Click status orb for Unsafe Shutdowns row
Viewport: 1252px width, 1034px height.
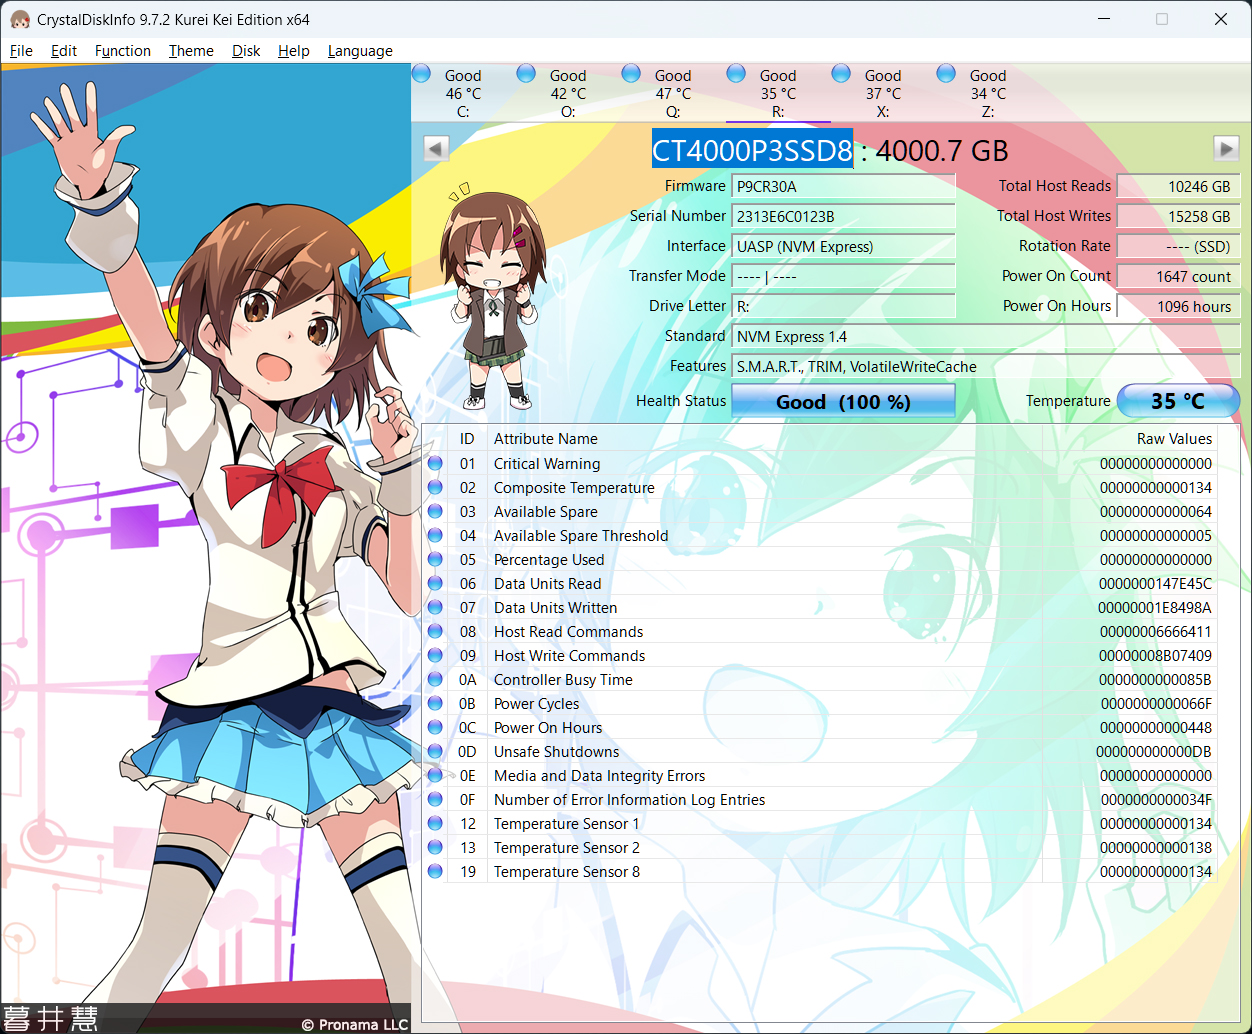(x=435, y=752)
